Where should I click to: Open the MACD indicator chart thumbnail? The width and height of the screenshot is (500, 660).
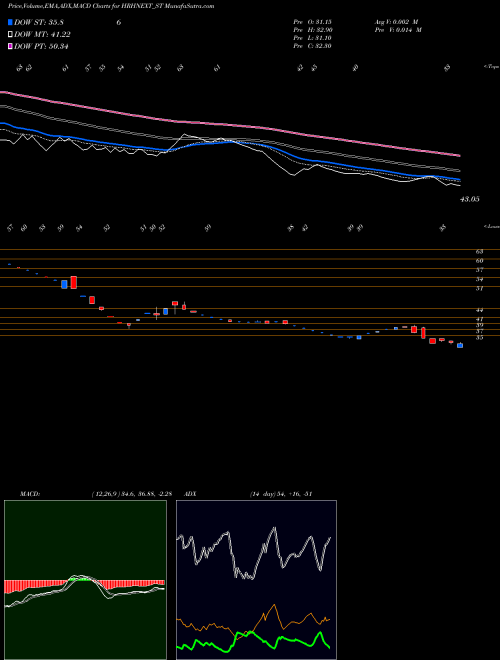click(85, 580)
